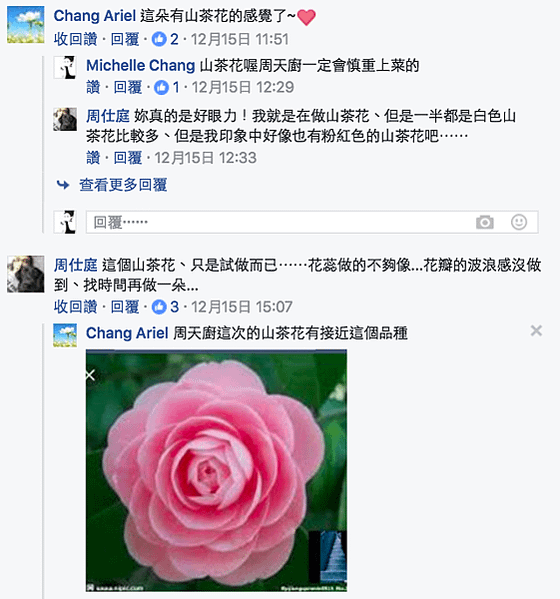The width and height of the screenshot is (560, 599).
Task: Like 周仕庭's 12:33 reply via 讚
Action: [x=93, y=158]
